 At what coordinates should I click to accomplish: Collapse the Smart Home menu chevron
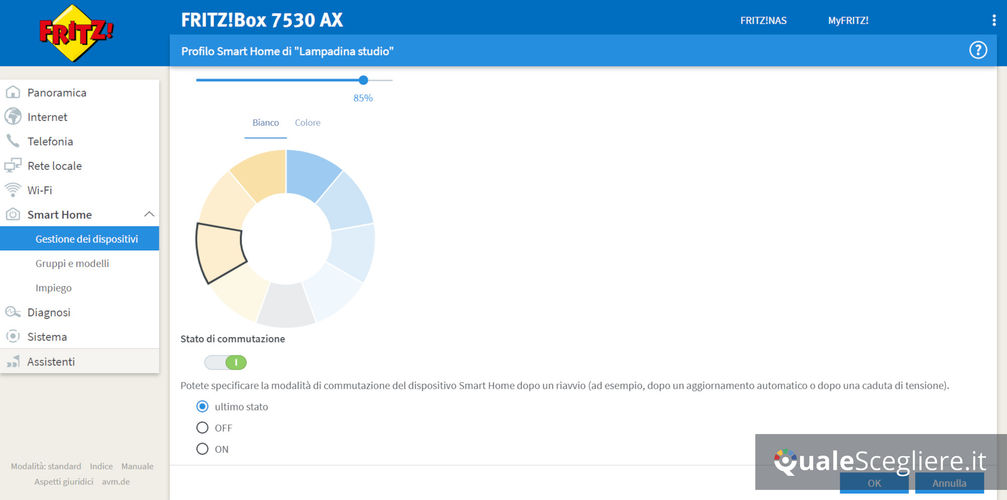click(149, 214)
